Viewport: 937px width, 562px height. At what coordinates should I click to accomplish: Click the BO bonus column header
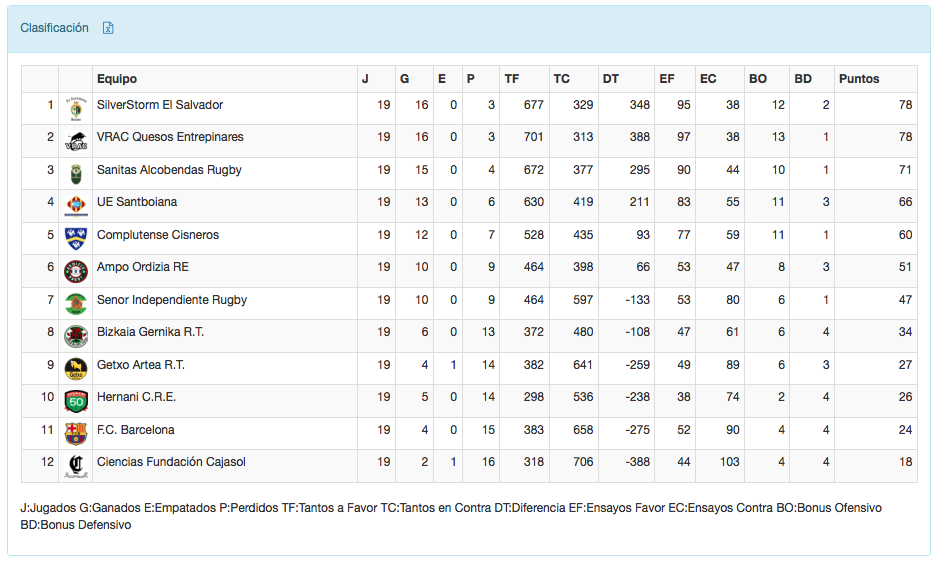(x=758, y=79)
